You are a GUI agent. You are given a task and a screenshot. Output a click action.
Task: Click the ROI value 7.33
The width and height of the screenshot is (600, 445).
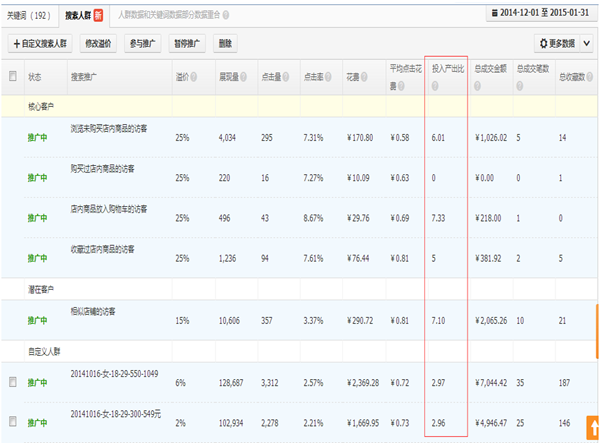pos(438,218)
